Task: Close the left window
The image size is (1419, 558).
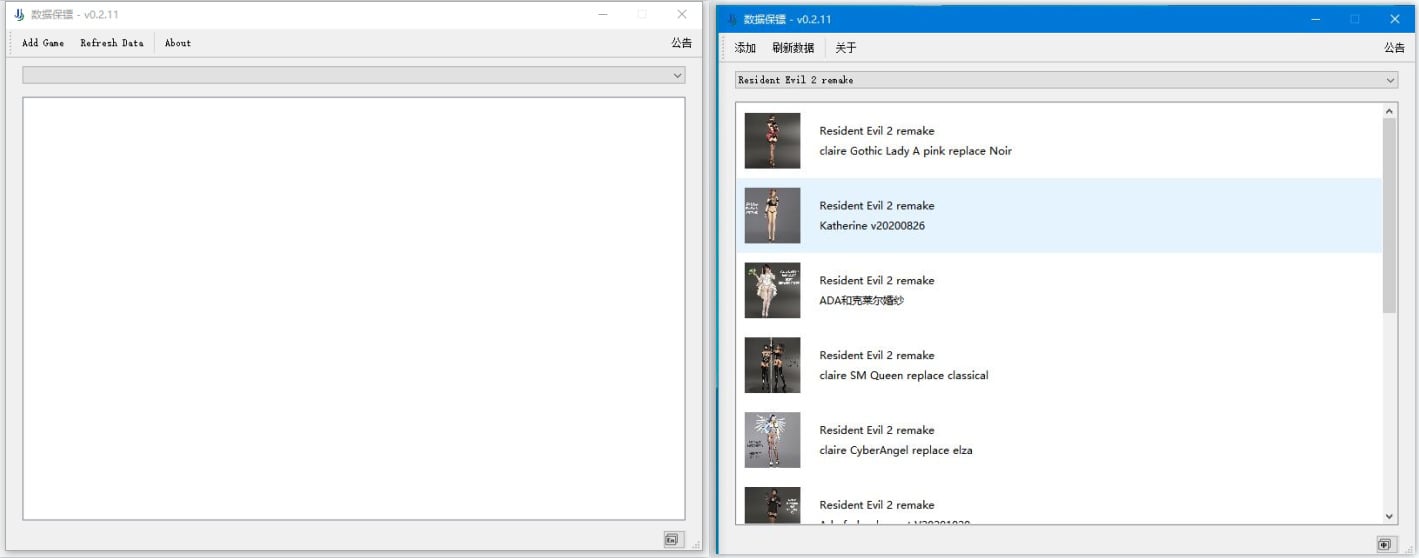Action: pos(682,15)
